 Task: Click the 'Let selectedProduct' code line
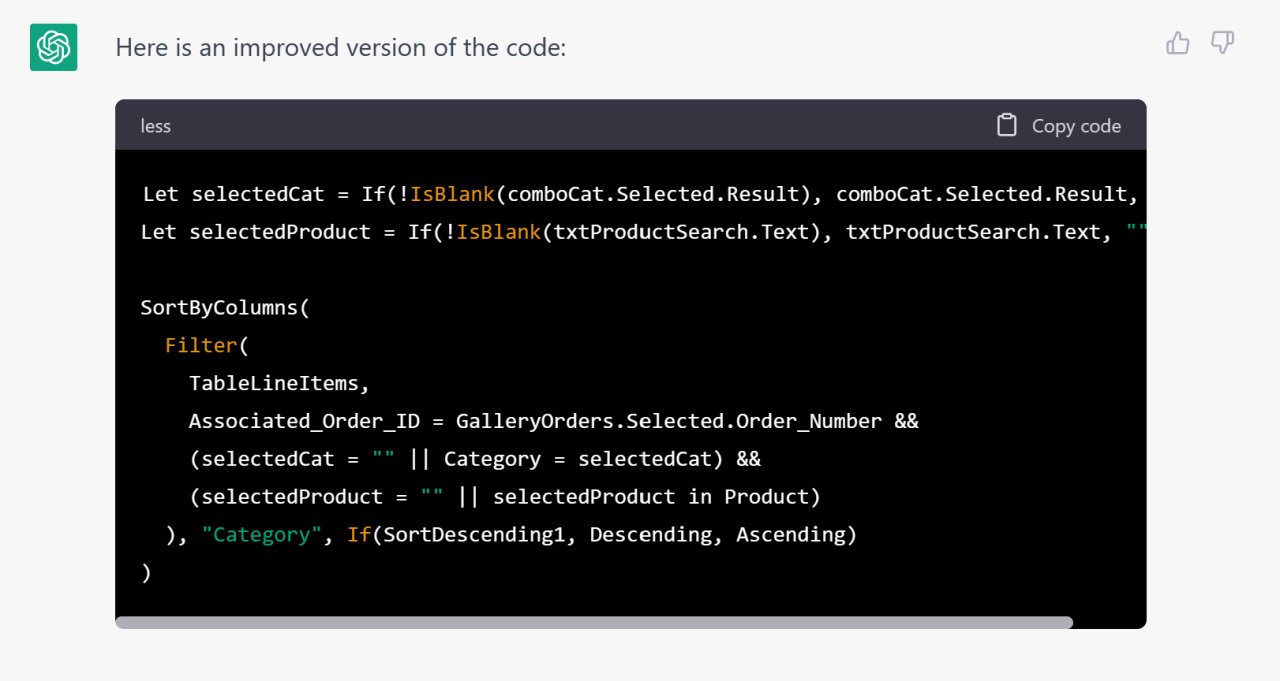point(643,232)
